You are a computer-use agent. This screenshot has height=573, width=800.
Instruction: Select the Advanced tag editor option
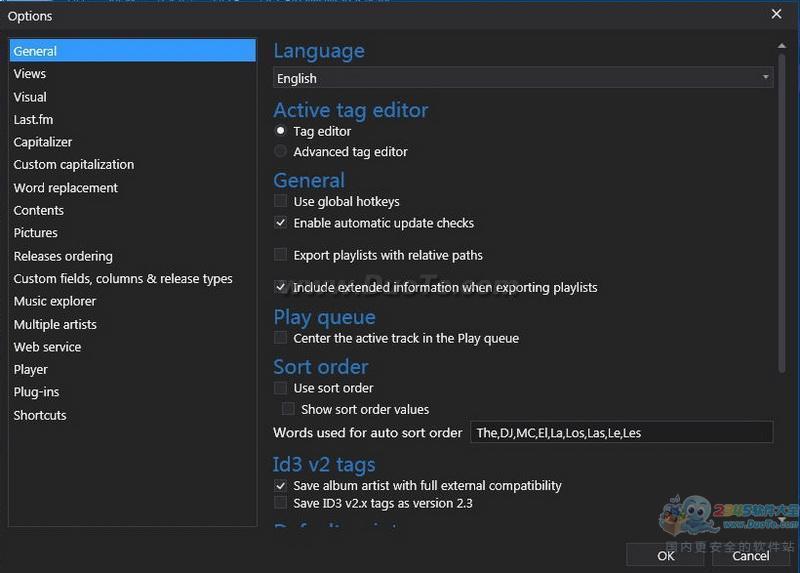click(x=280, y=152)
